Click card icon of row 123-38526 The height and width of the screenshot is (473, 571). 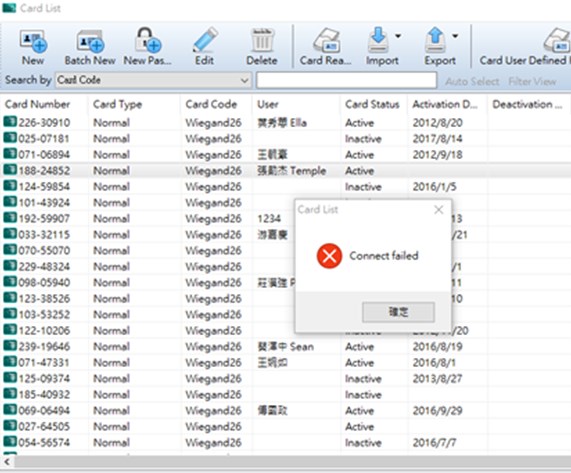(10, 297)
